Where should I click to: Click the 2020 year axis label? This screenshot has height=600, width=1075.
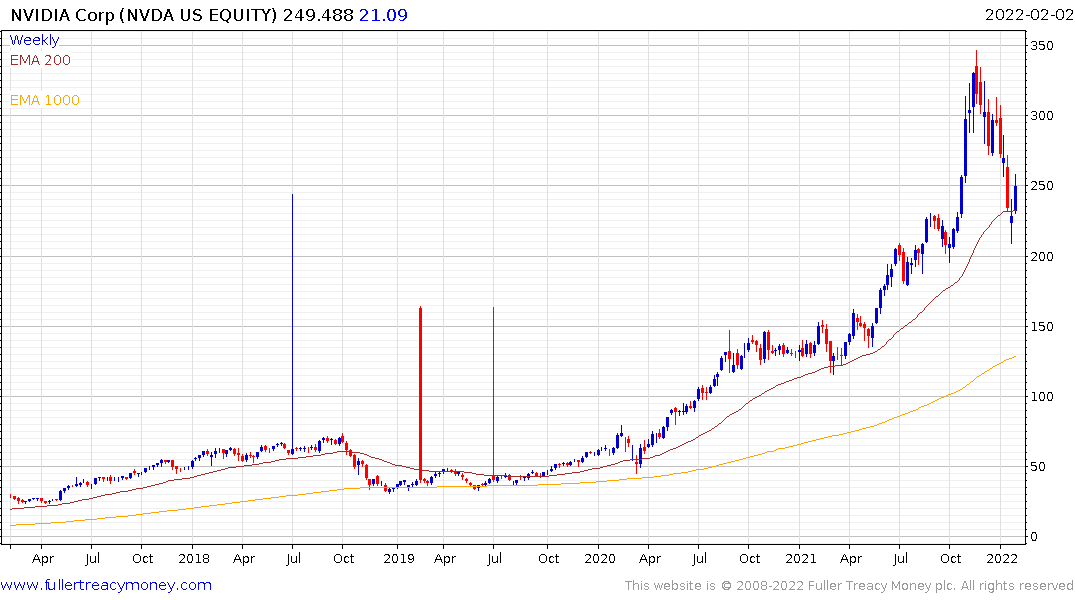[x=600, y=558]
